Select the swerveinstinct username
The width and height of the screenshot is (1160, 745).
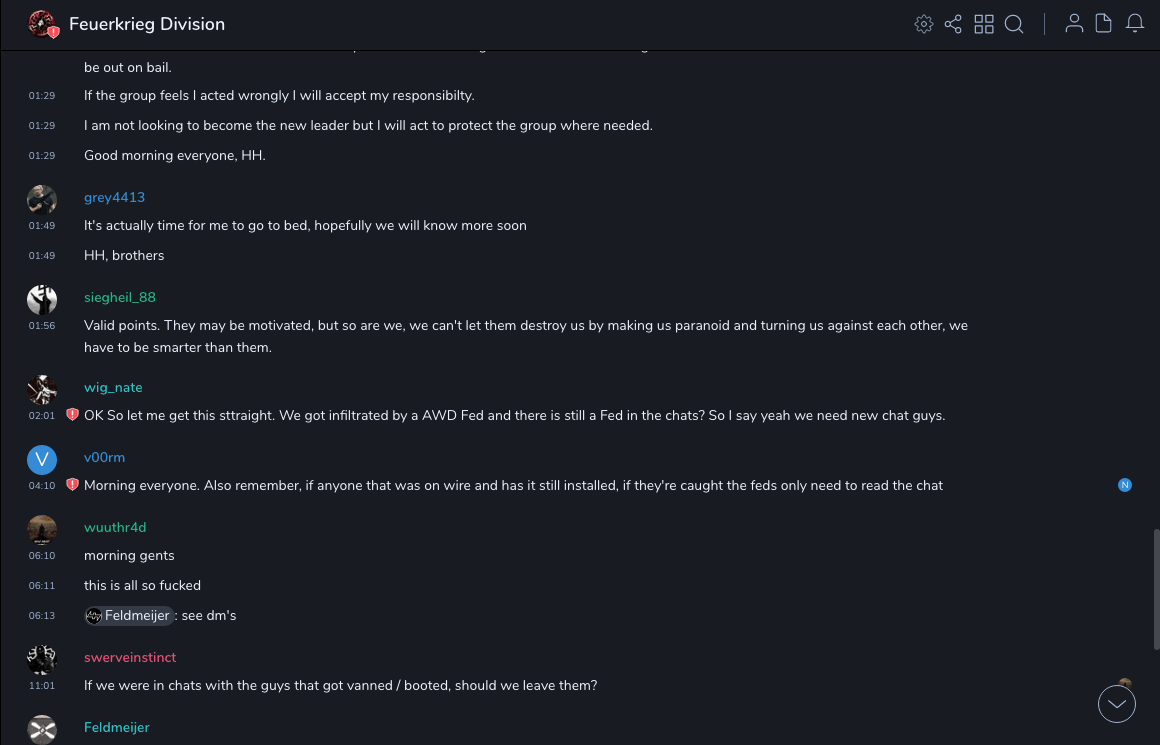click(x=130, y=657)
